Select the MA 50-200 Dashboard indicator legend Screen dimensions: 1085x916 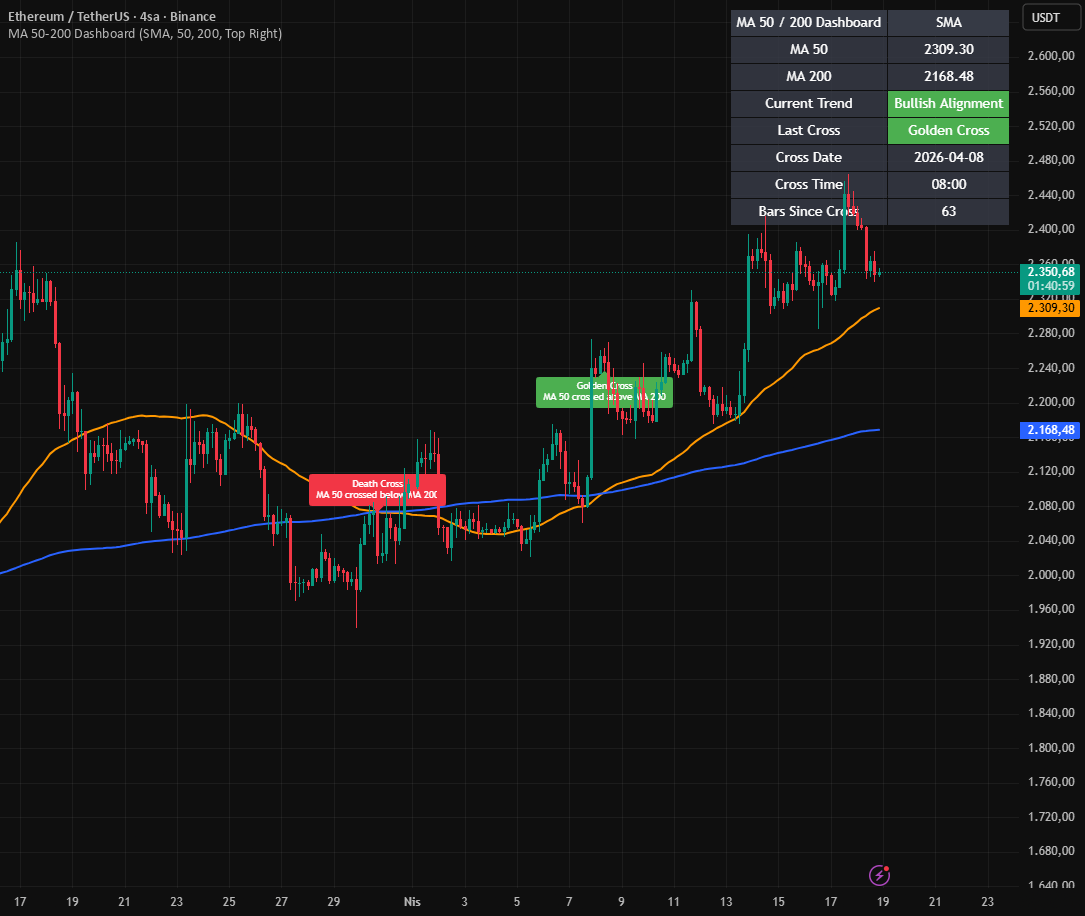[145, 33]
